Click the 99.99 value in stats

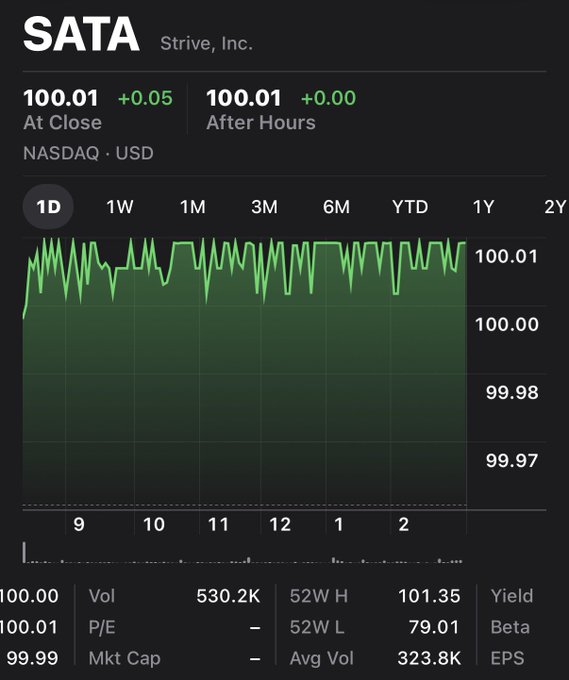click(32, 658)
